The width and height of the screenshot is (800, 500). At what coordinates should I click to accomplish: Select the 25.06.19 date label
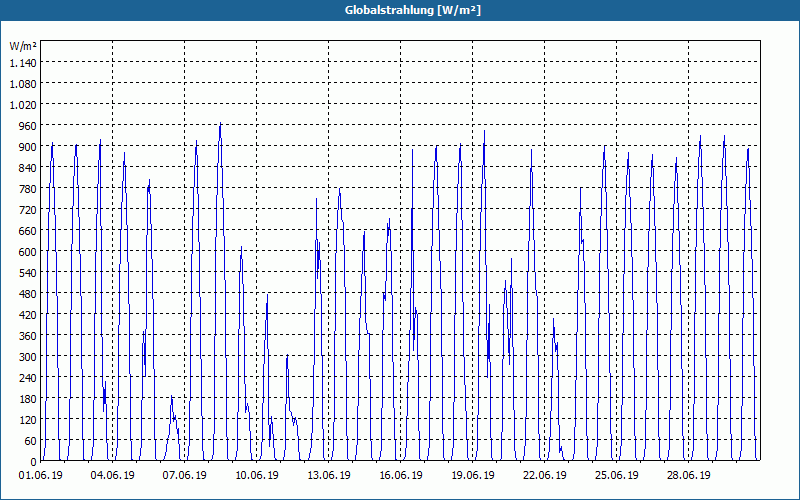pos(616,475)
